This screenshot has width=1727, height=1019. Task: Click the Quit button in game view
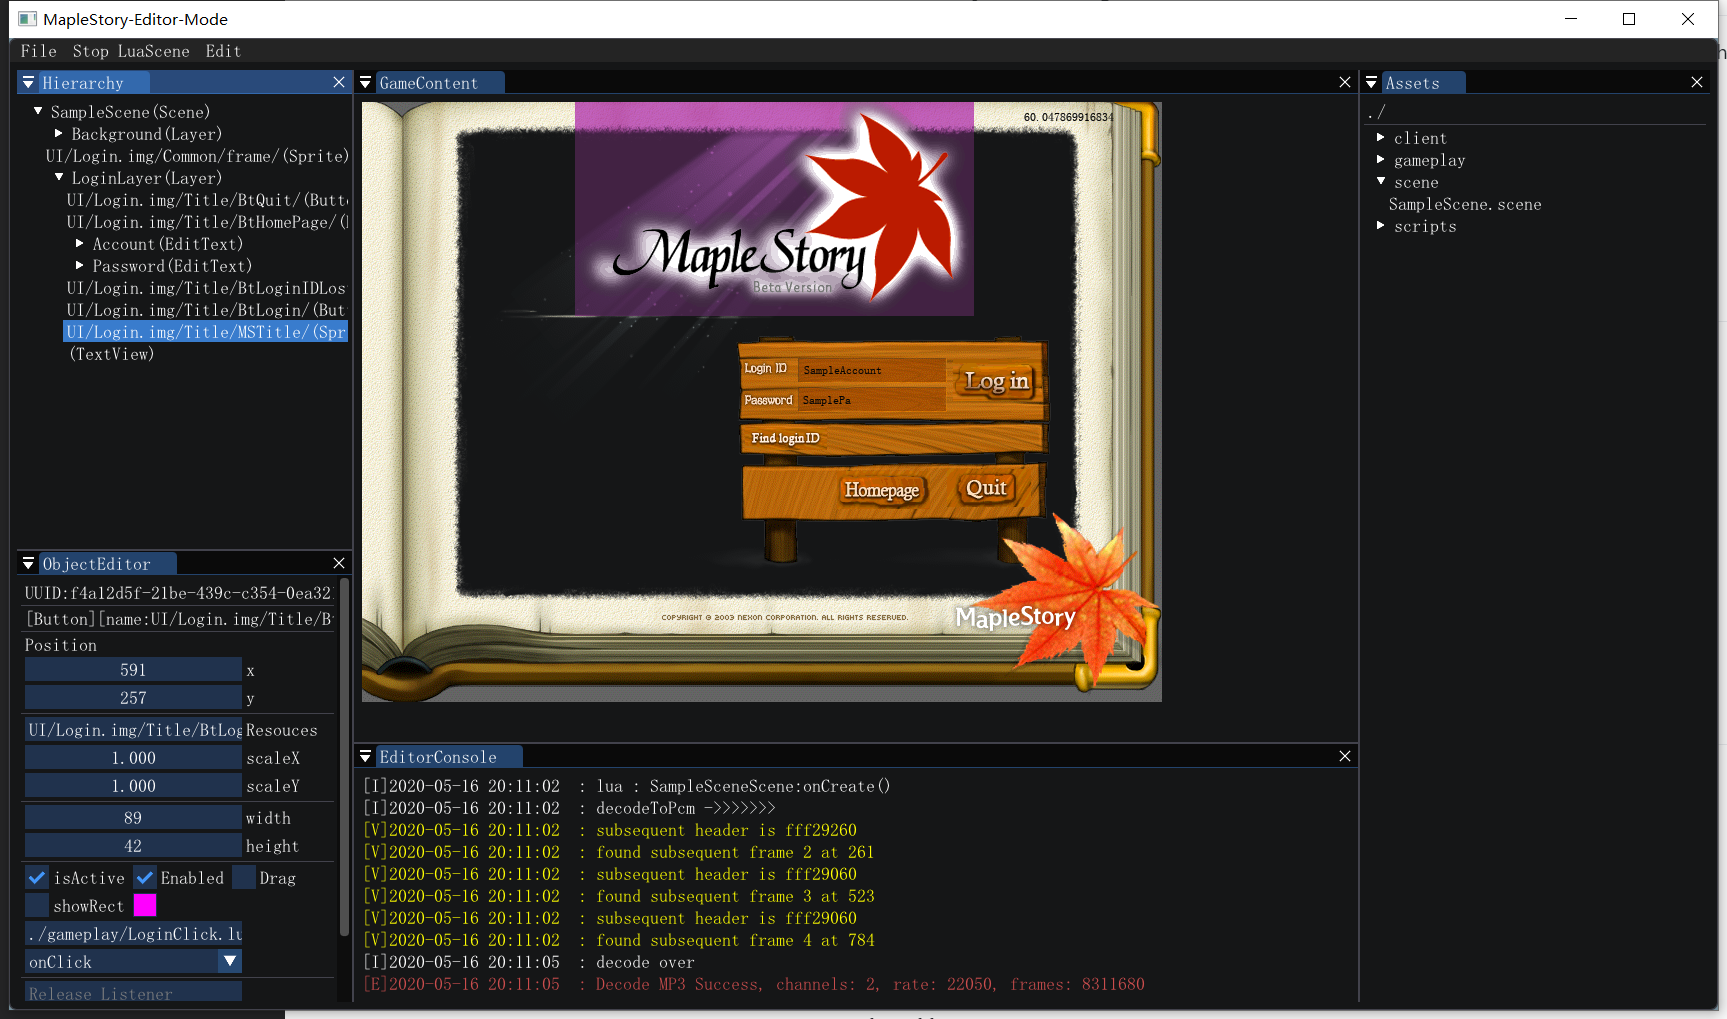point(986,488)
